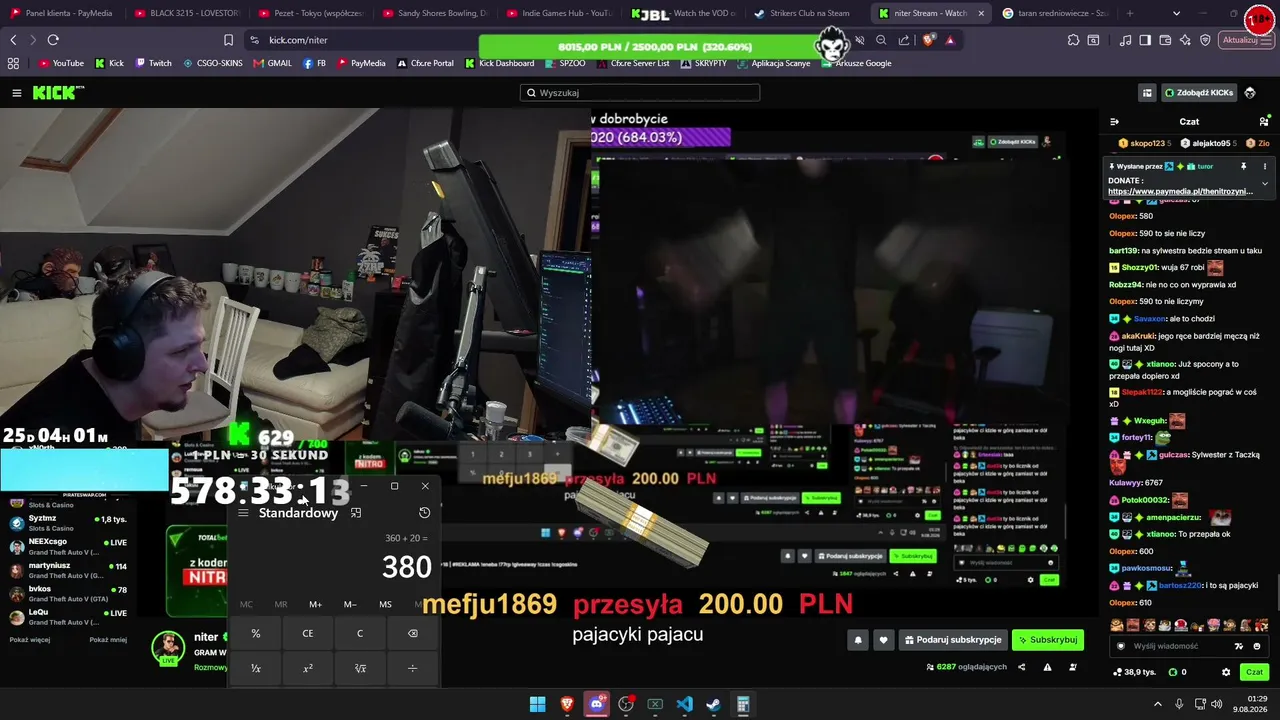Switch to the taran sredniowiecze Google tab
Screen dimensions: 1280x720
click(1055, 13)
